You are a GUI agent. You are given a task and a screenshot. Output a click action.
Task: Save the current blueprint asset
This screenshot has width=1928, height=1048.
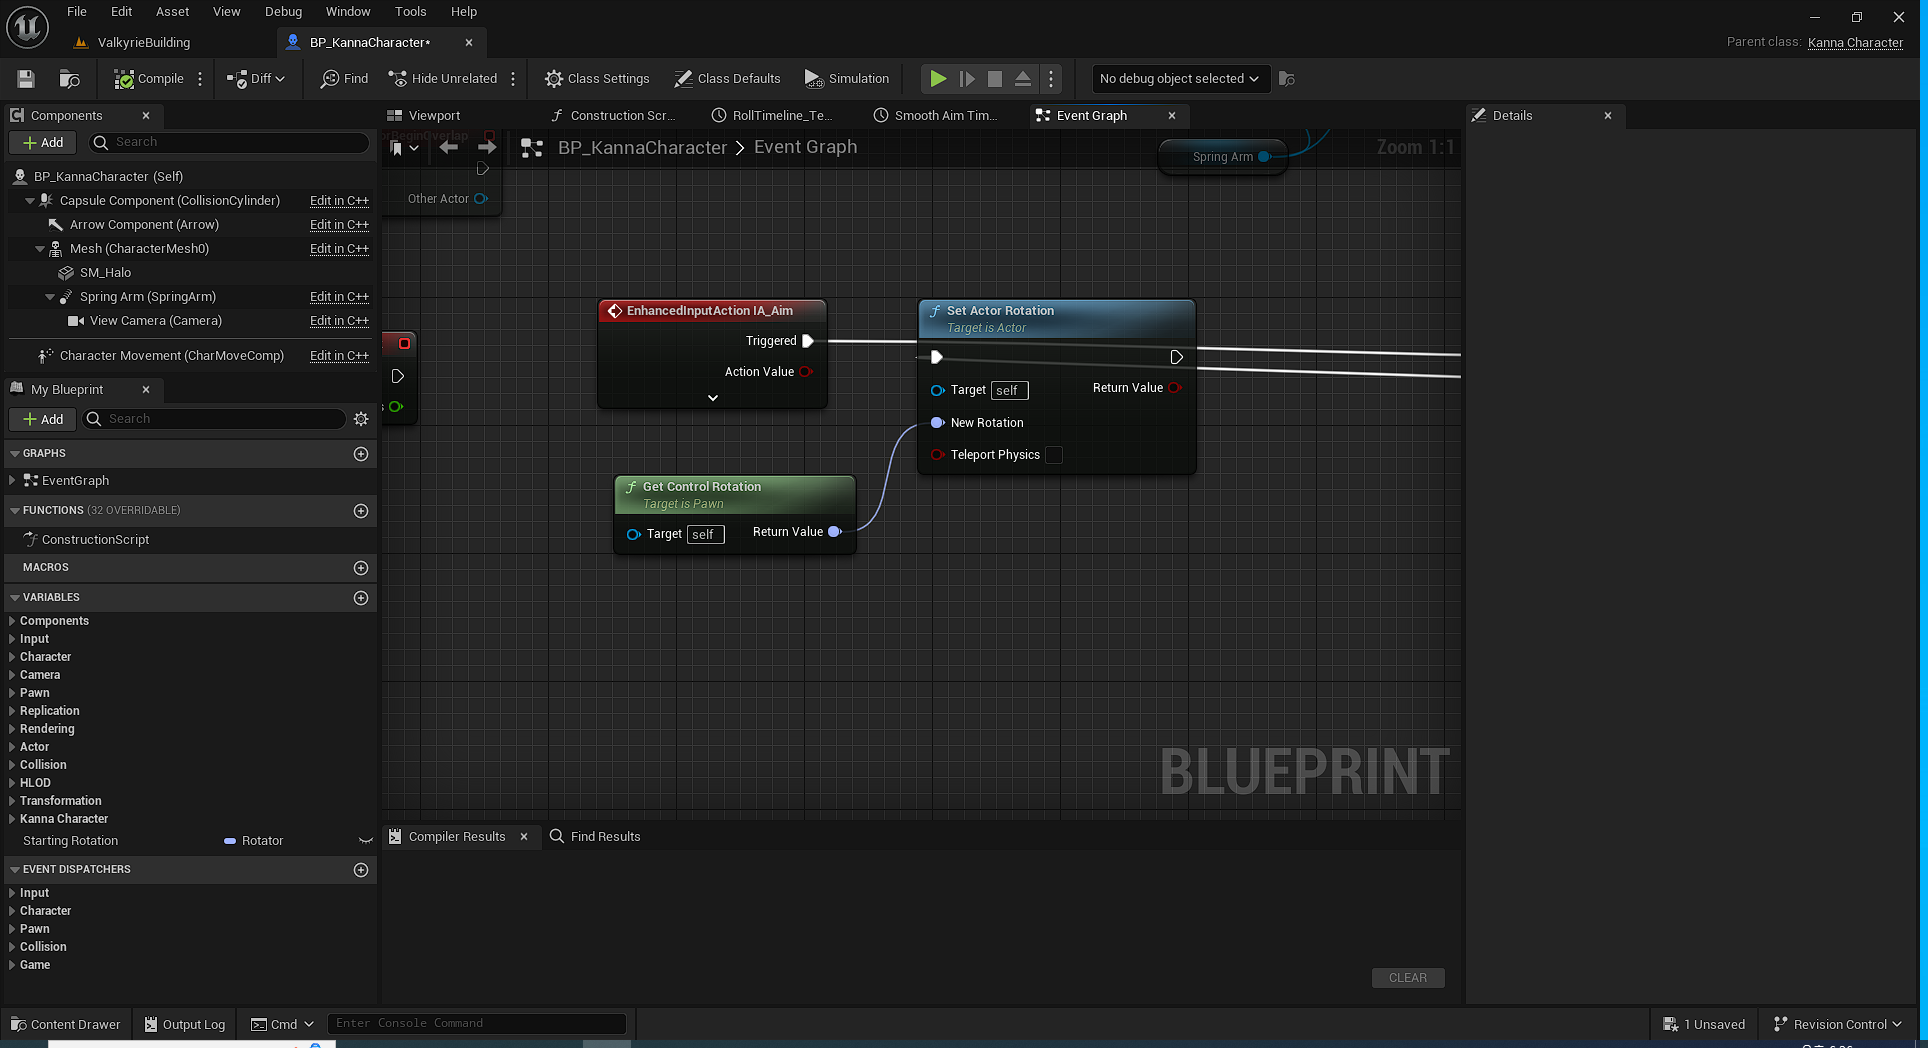[26, 79]
